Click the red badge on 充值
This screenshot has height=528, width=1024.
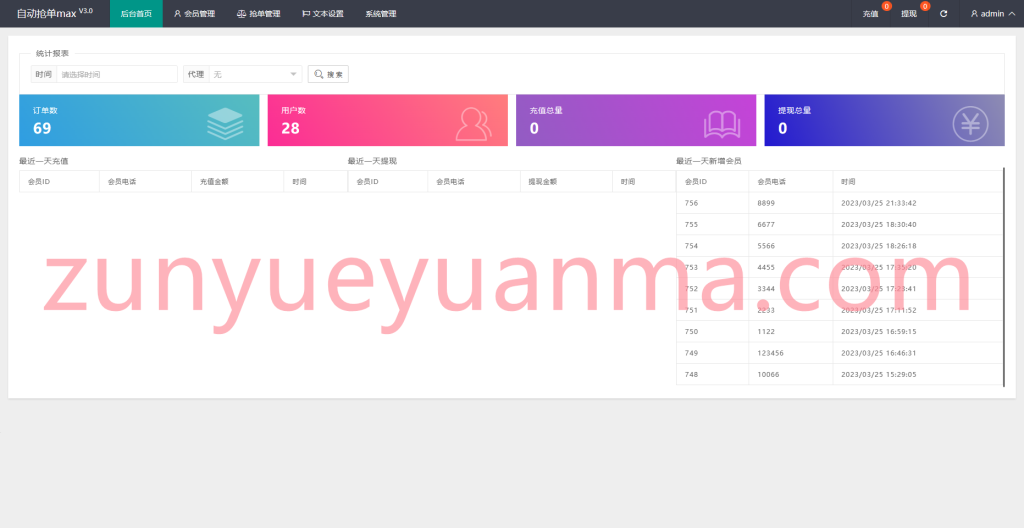[886, 6]
